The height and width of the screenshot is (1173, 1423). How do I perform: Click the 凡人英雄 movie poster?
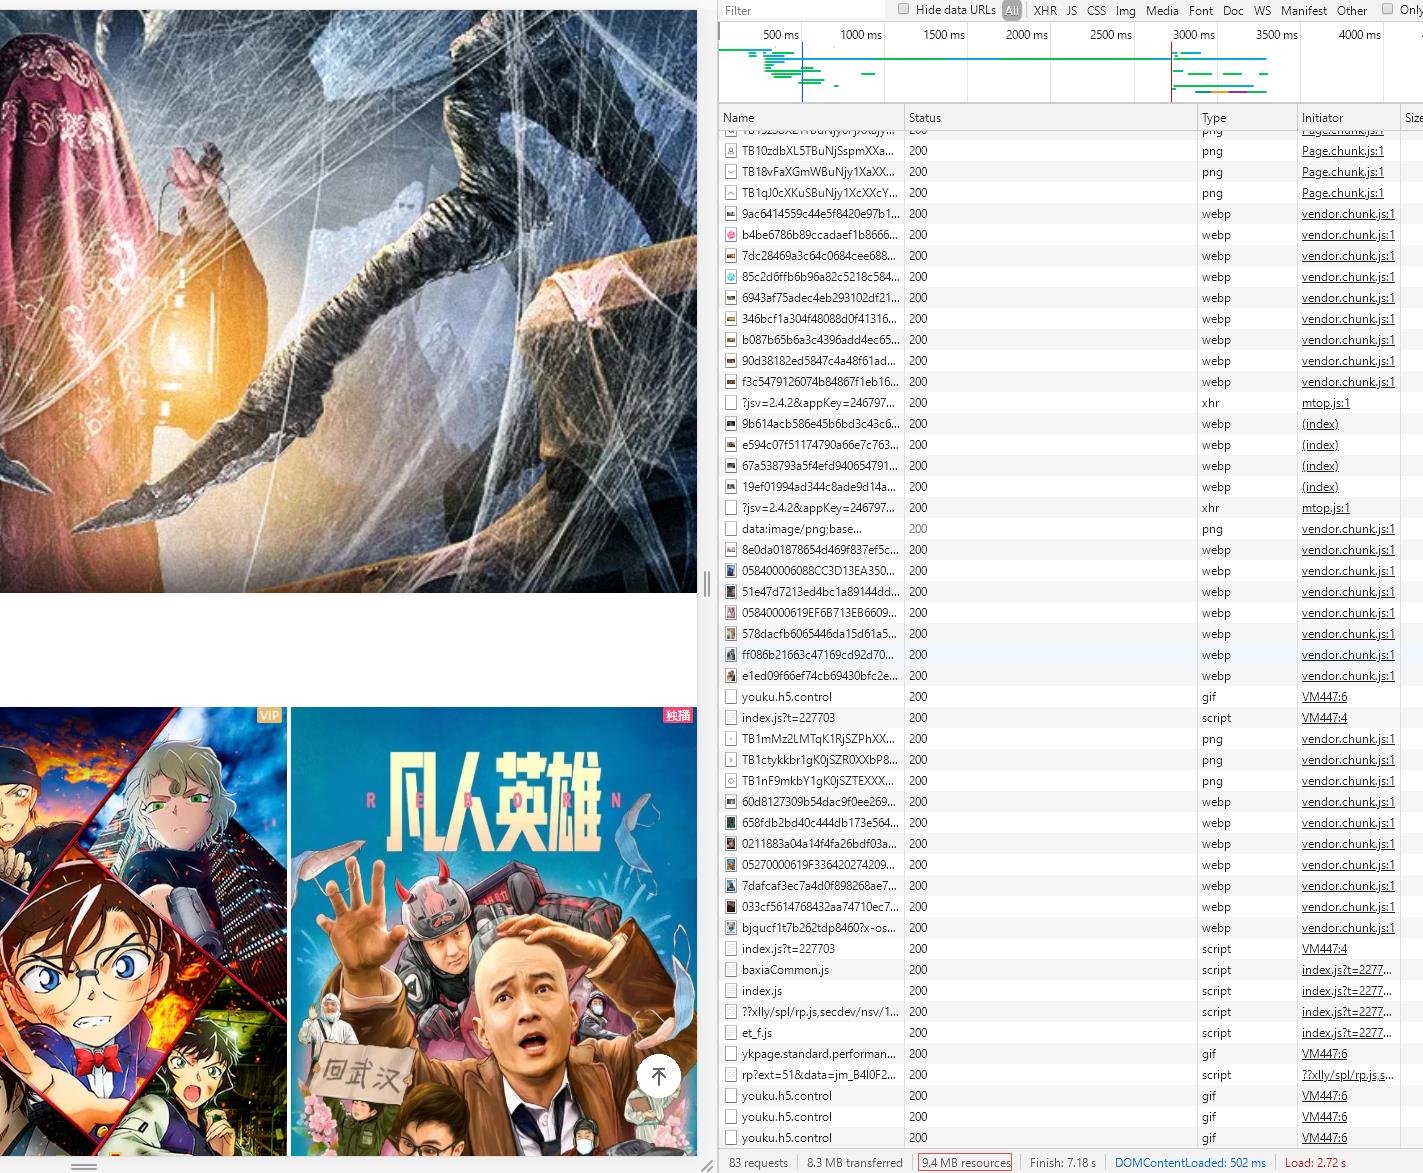point(493,931)
